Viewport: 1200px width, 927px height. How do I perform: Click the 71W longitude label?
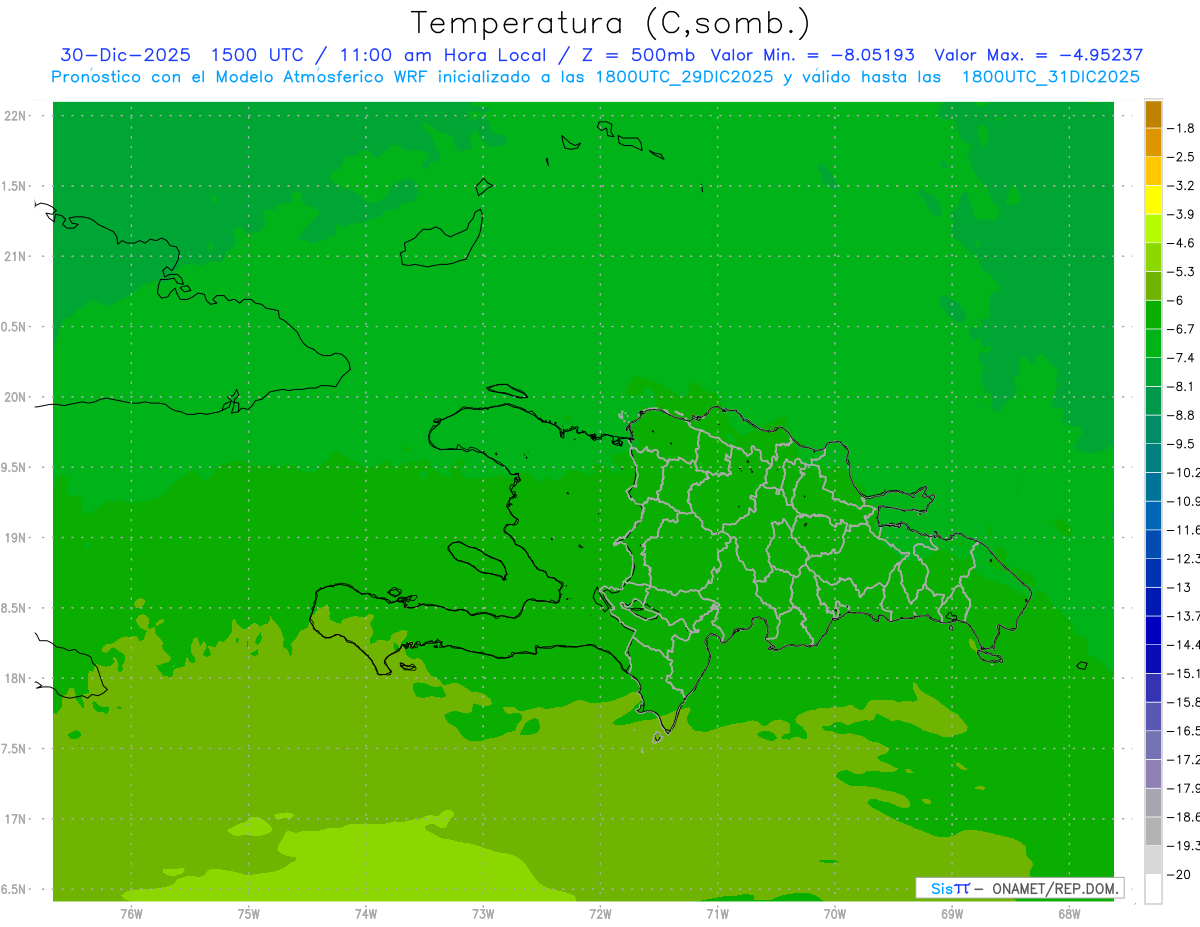click(717, 913)
